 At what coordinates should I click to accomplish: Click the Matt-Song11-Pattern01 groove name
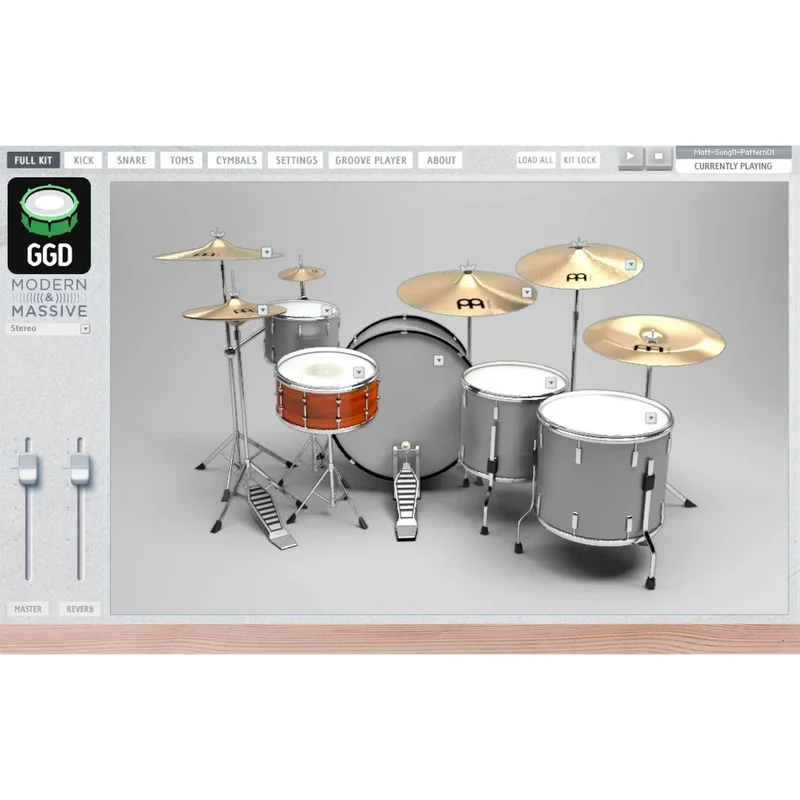tap(734, 152)
